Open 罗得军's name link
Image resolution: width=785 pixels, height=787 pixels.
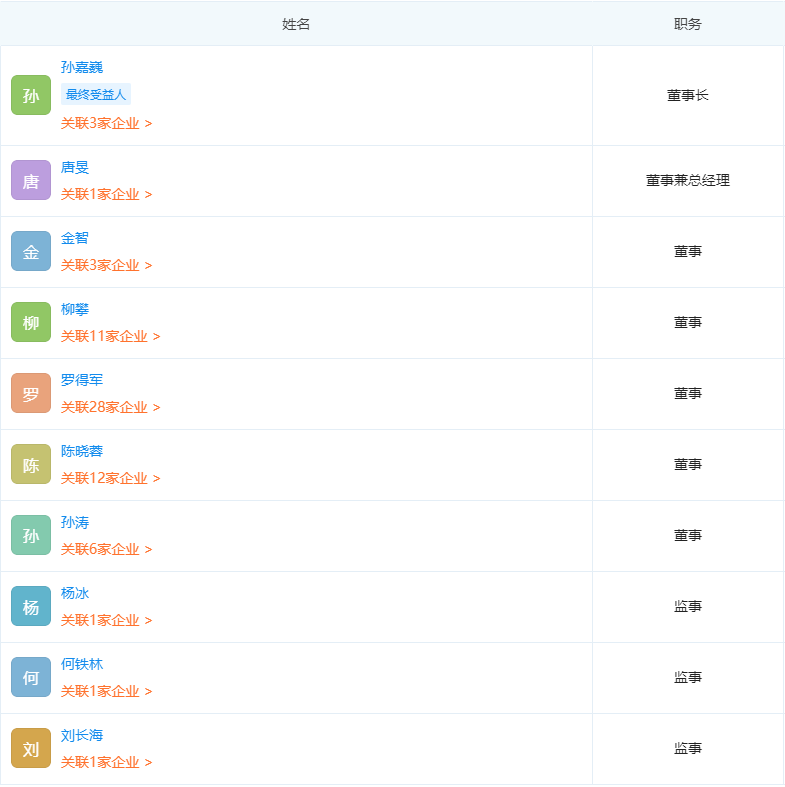click(x=82, y=380)
